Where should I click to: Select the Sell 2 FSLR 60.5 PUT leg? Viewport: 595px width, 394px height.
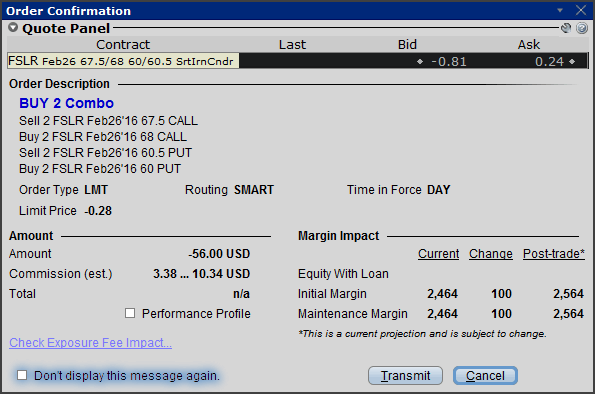point(105,153)
